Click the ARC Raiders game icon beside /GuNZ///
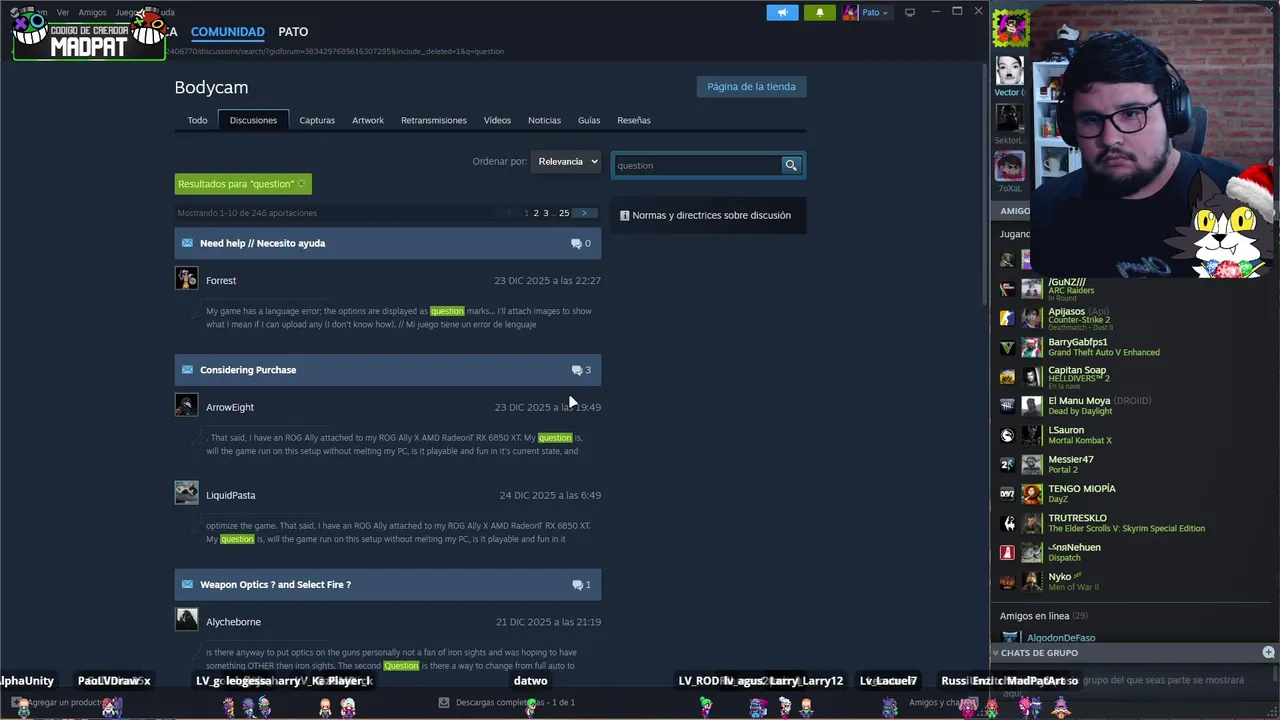The width and height of the screenshot is (1280, 720). coord(1007,290)
